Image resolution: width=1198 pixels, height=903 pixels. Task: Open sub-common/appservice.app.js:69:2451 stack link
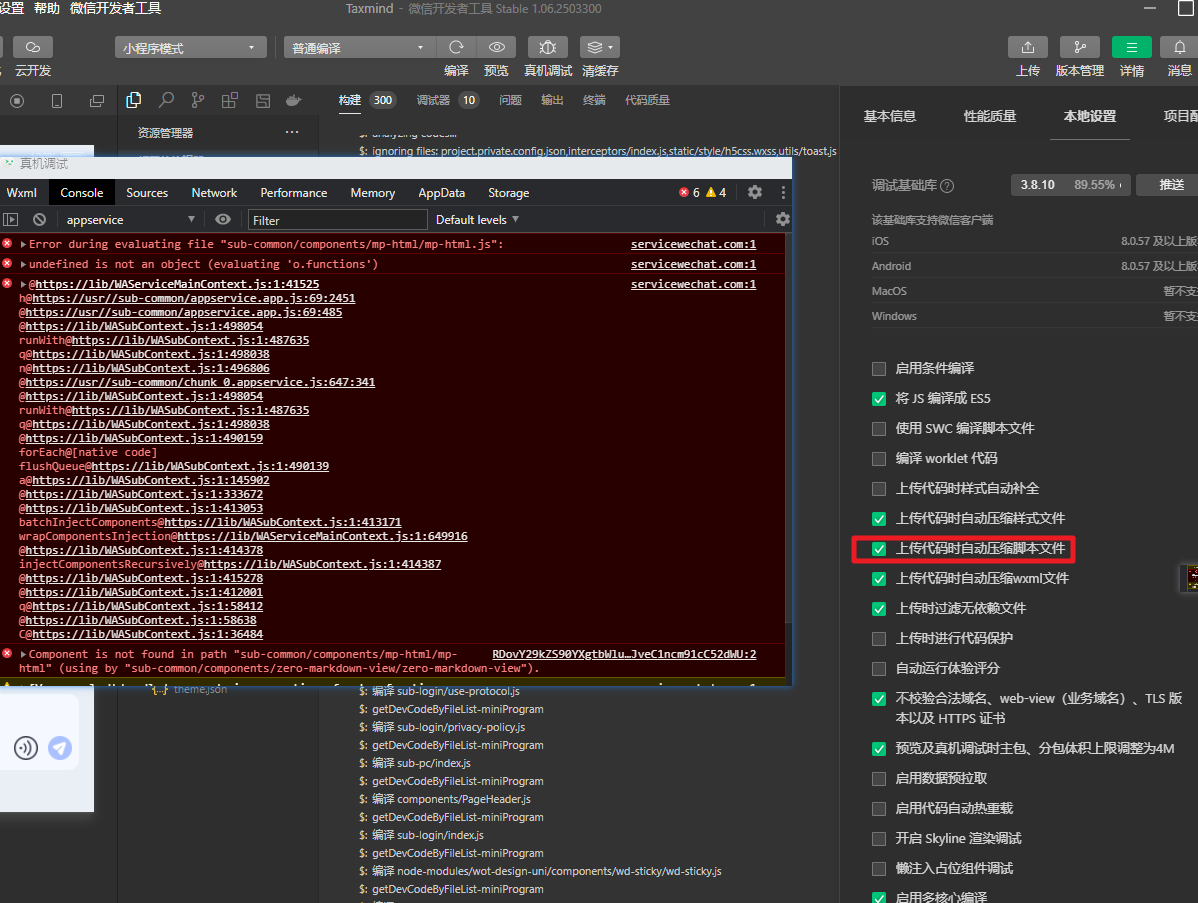click(x=193, y=298)
